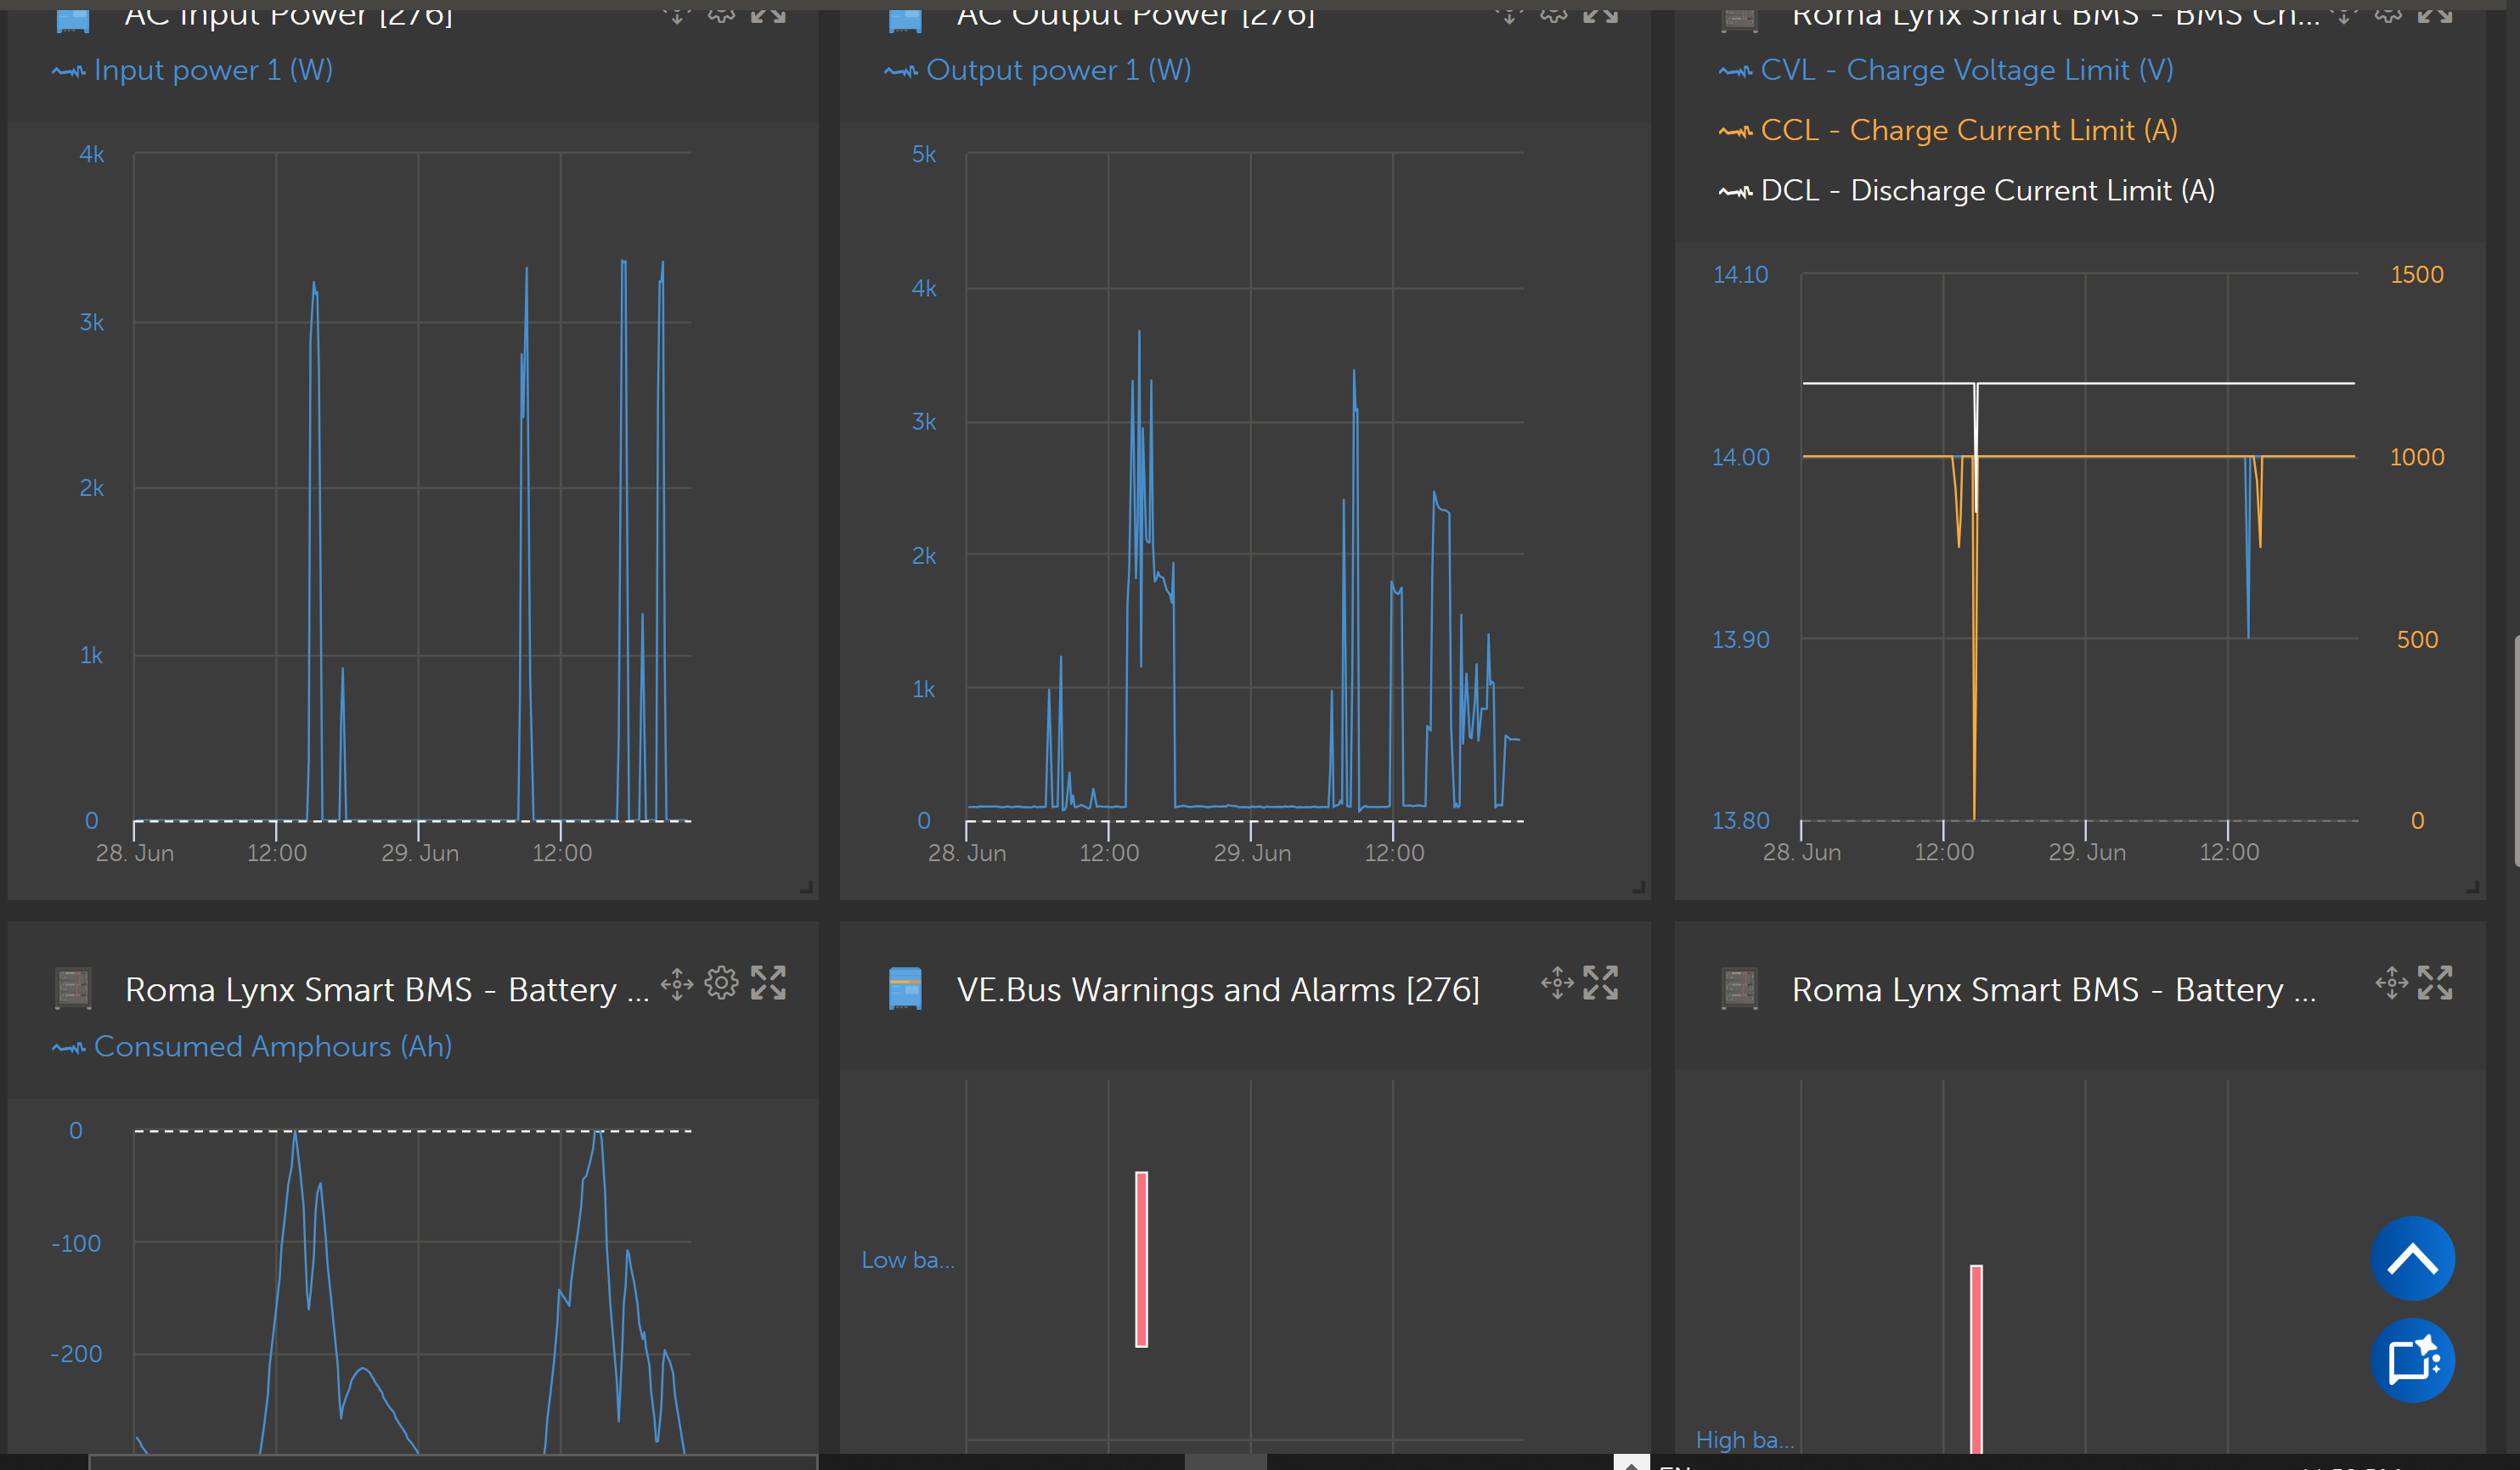Screen dimensions: 2520x1470
Task: Toggle DCL Discharge Current Limit series
Action: tap(1987, 190)
